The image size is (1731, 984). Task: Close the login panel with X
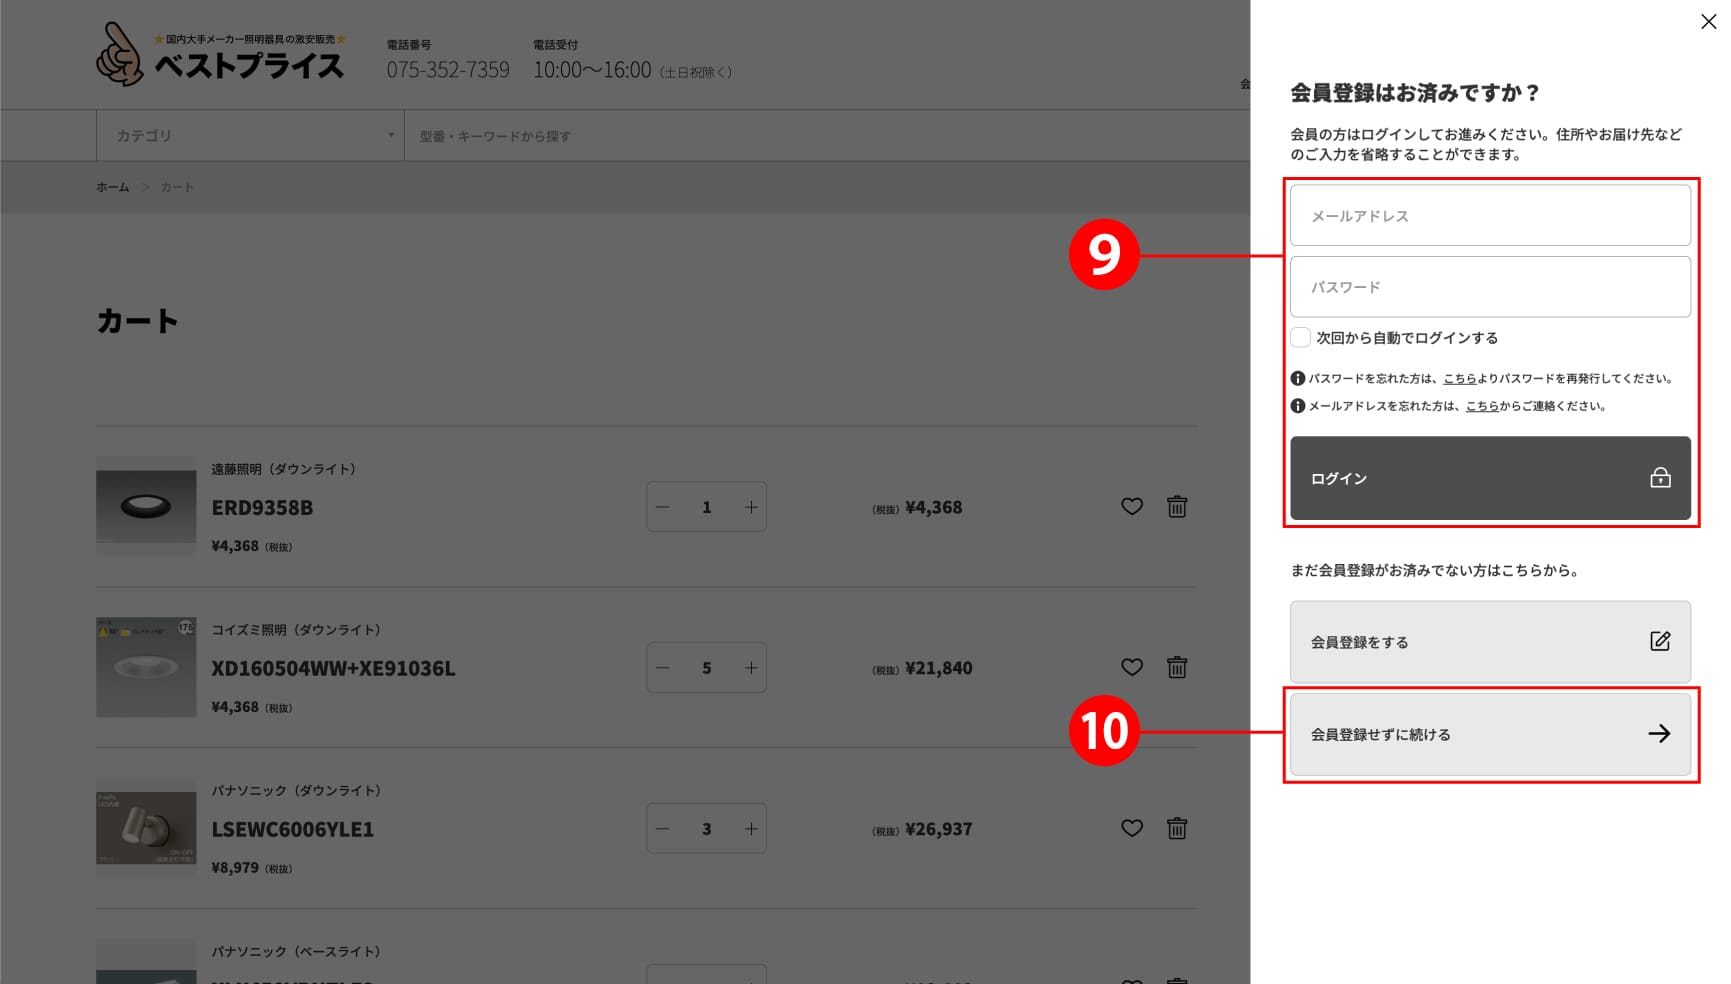click(1708, 22)
